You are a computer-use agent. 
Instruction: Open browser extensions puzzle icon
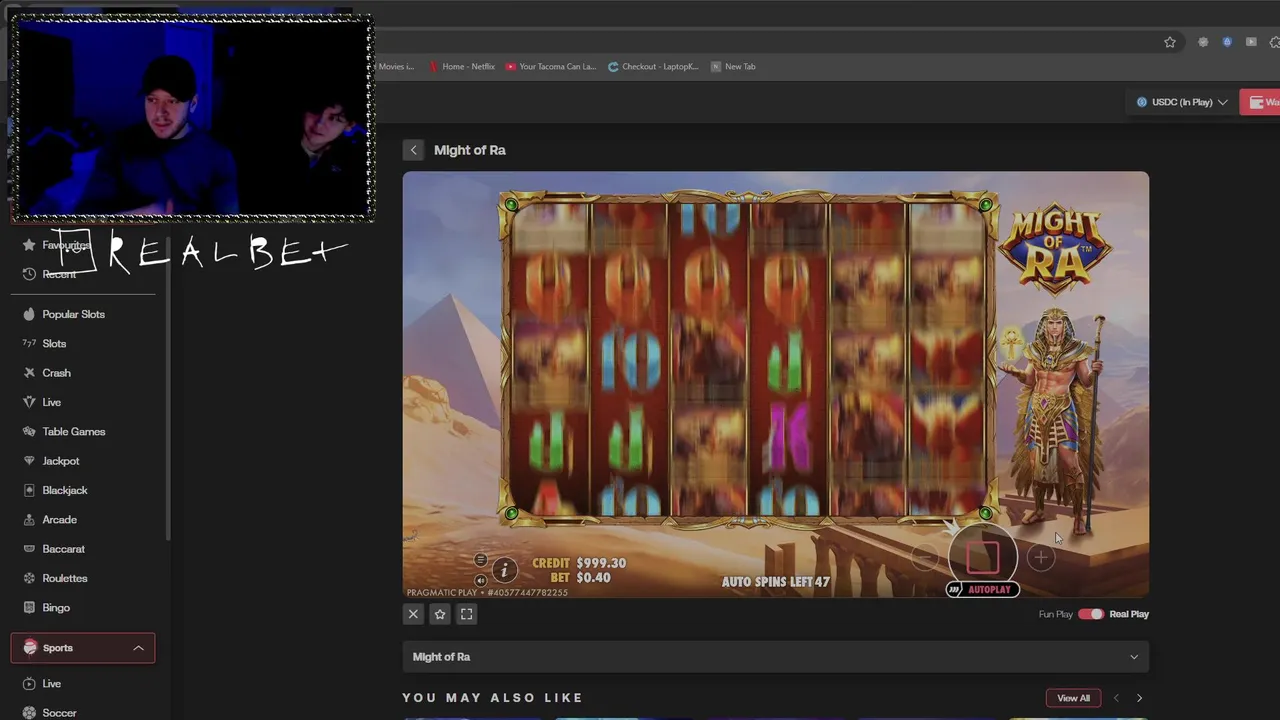click(1275, 42)
